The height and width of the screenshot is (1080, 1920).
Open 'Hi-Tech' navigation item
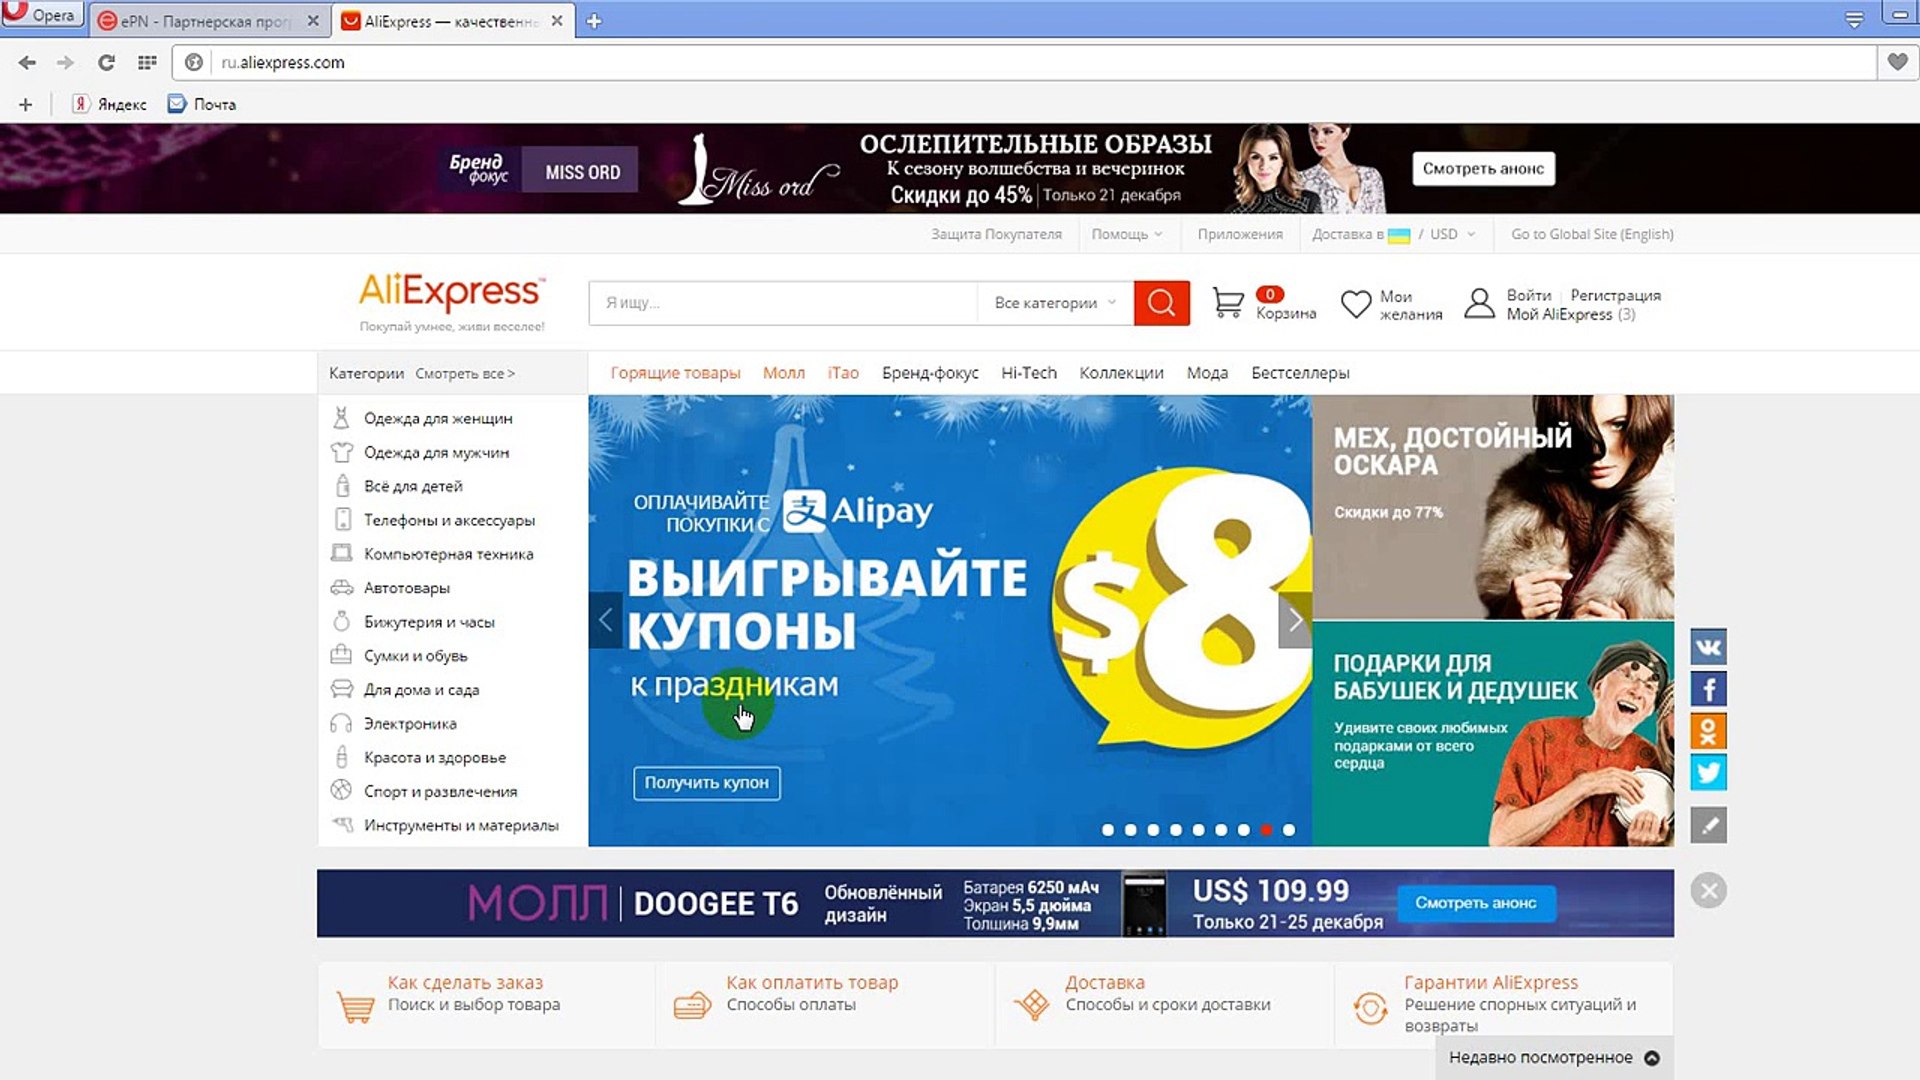coord(1029,373)
